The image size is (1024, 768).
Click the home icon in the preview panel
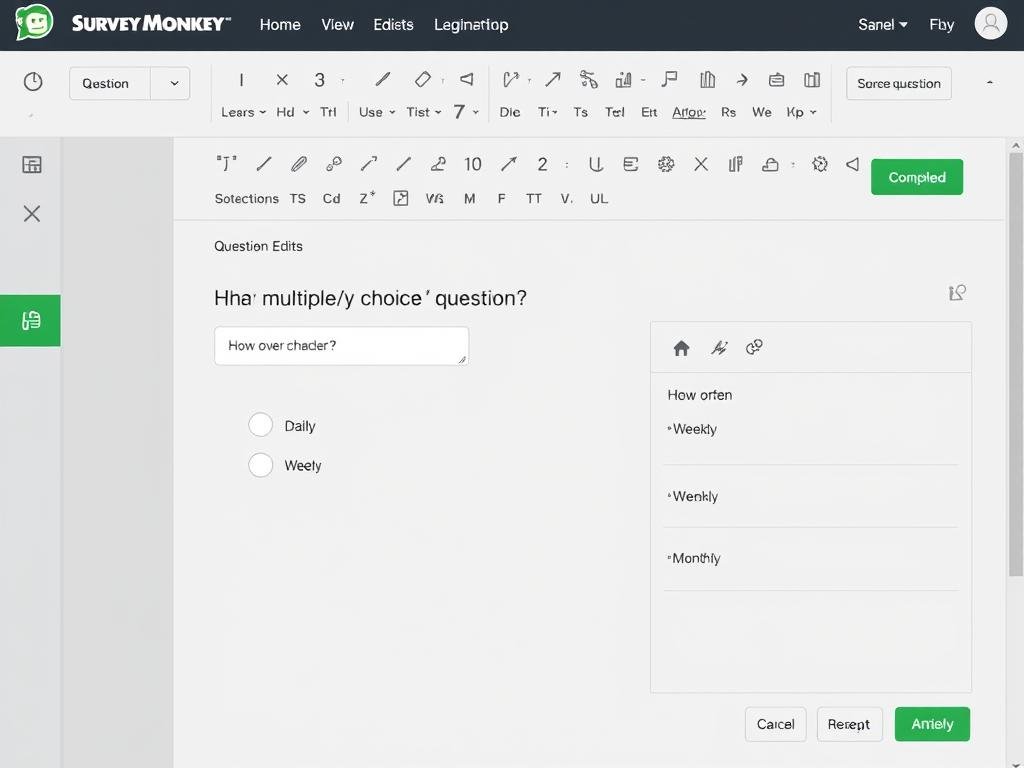pyautogui.click(x=681, y=347)
